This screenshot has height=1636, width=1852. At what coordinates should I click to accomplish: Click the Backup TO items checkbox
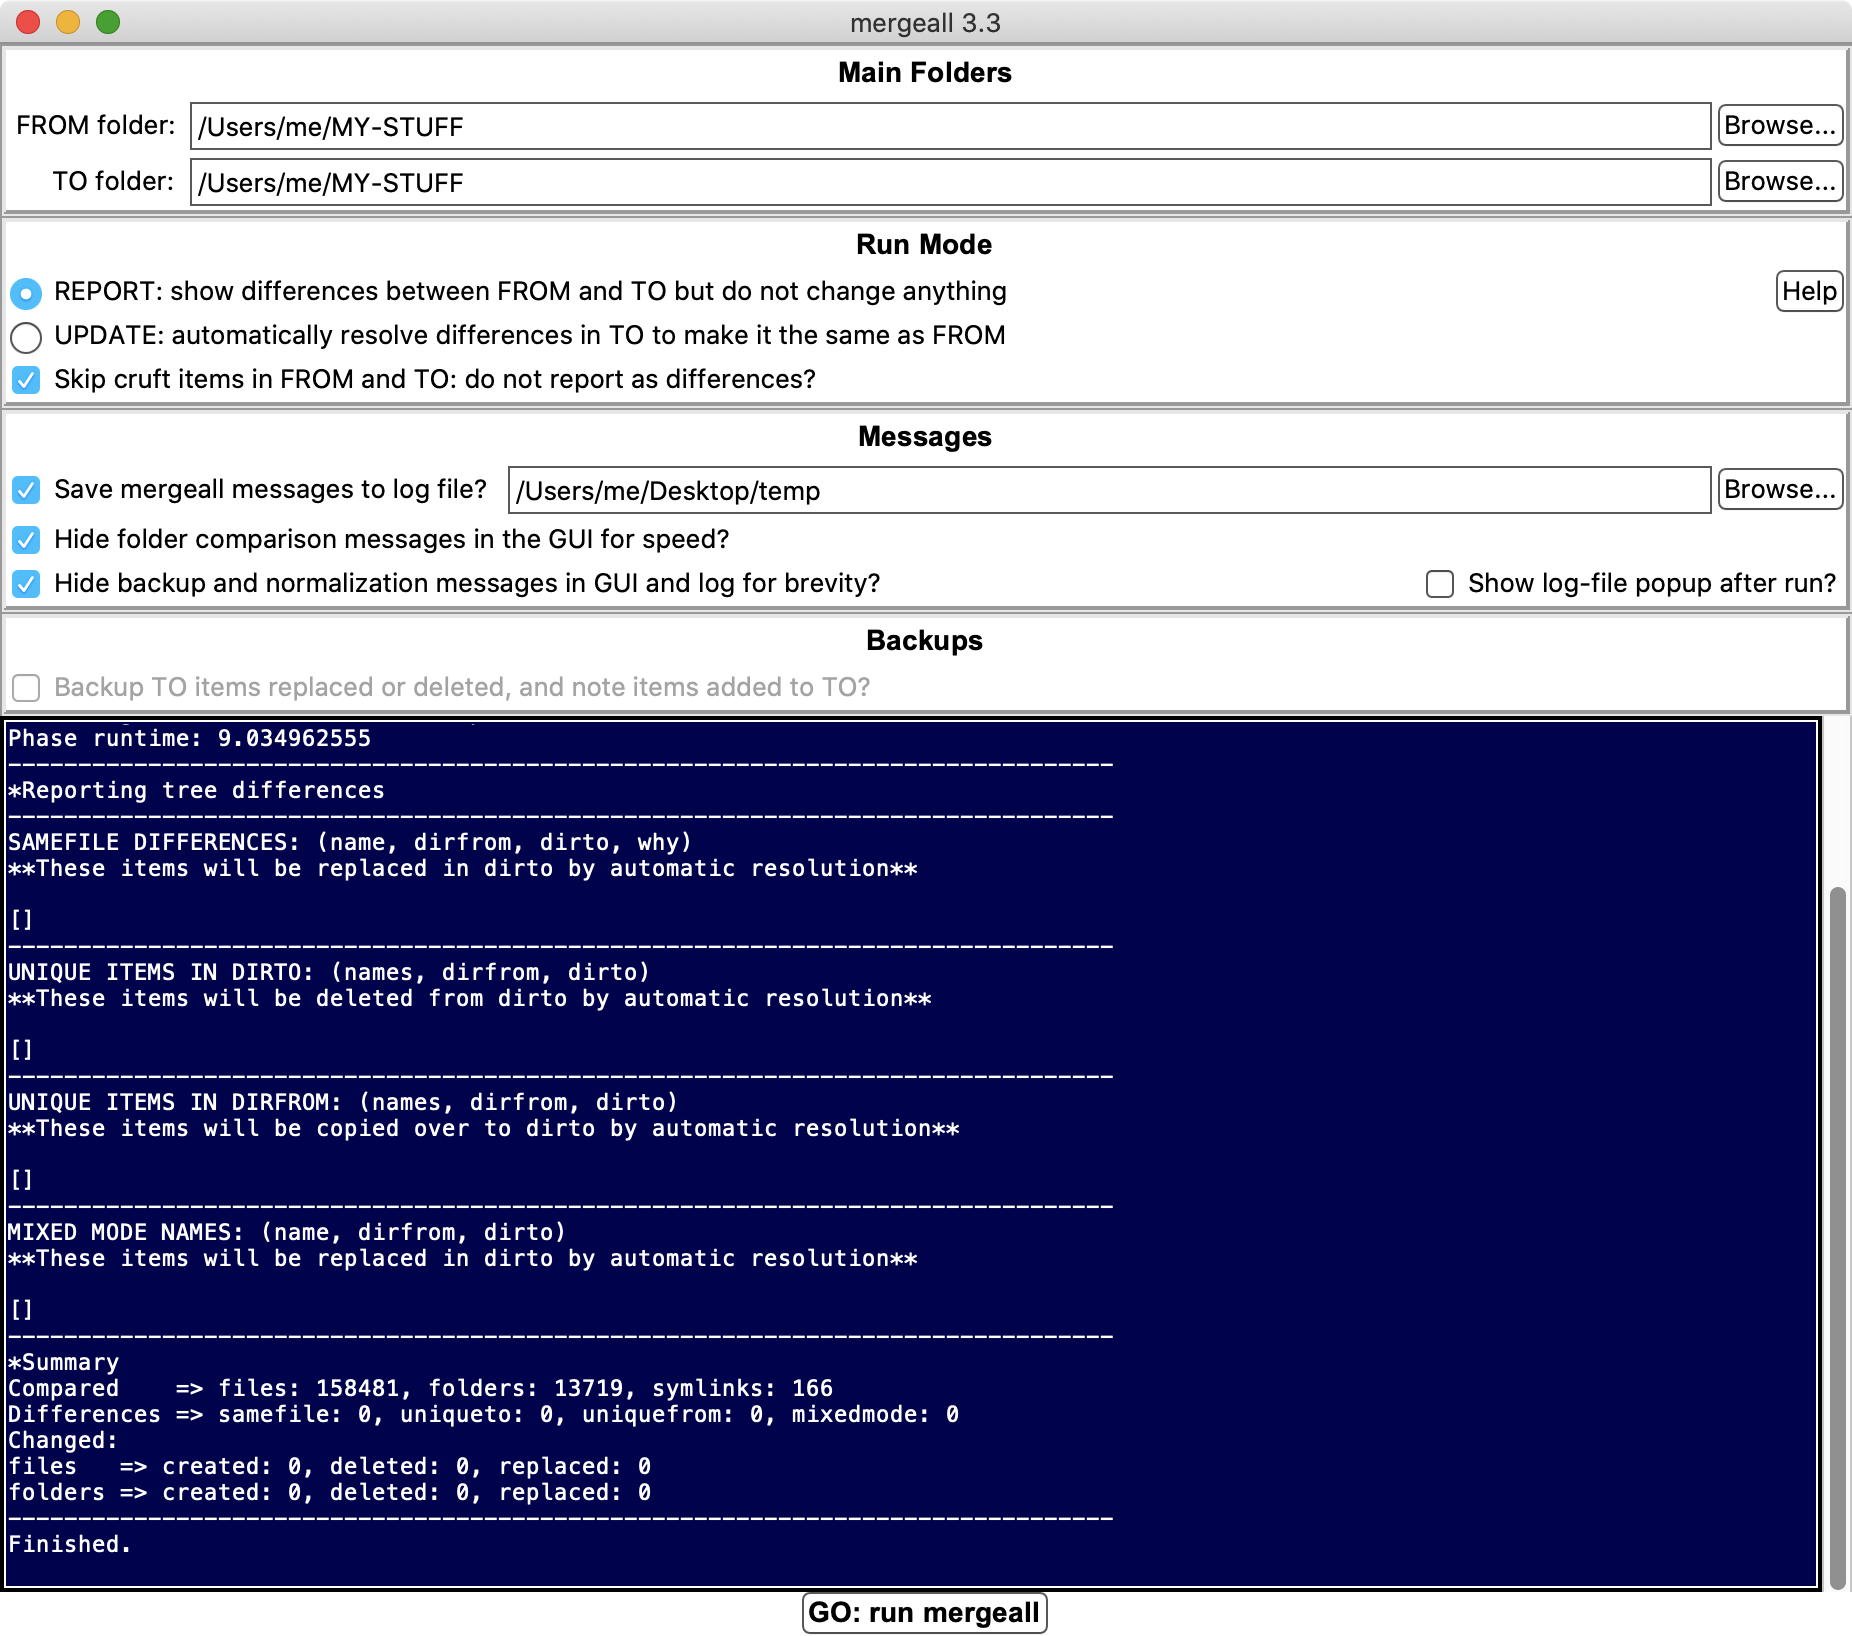tap(26, 688)
